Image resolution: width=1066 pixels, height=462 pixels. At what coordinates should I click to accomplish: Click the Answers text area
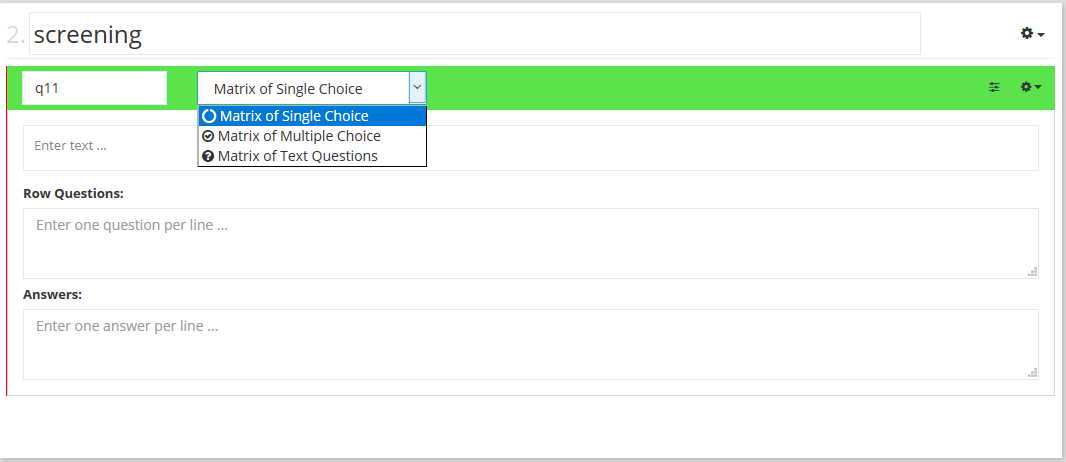click(530, 344)
